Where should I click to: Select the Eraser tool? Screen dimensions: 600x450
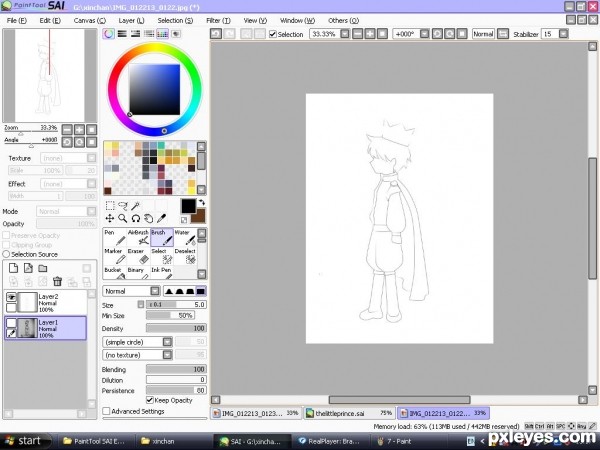(x=138, y=256)
